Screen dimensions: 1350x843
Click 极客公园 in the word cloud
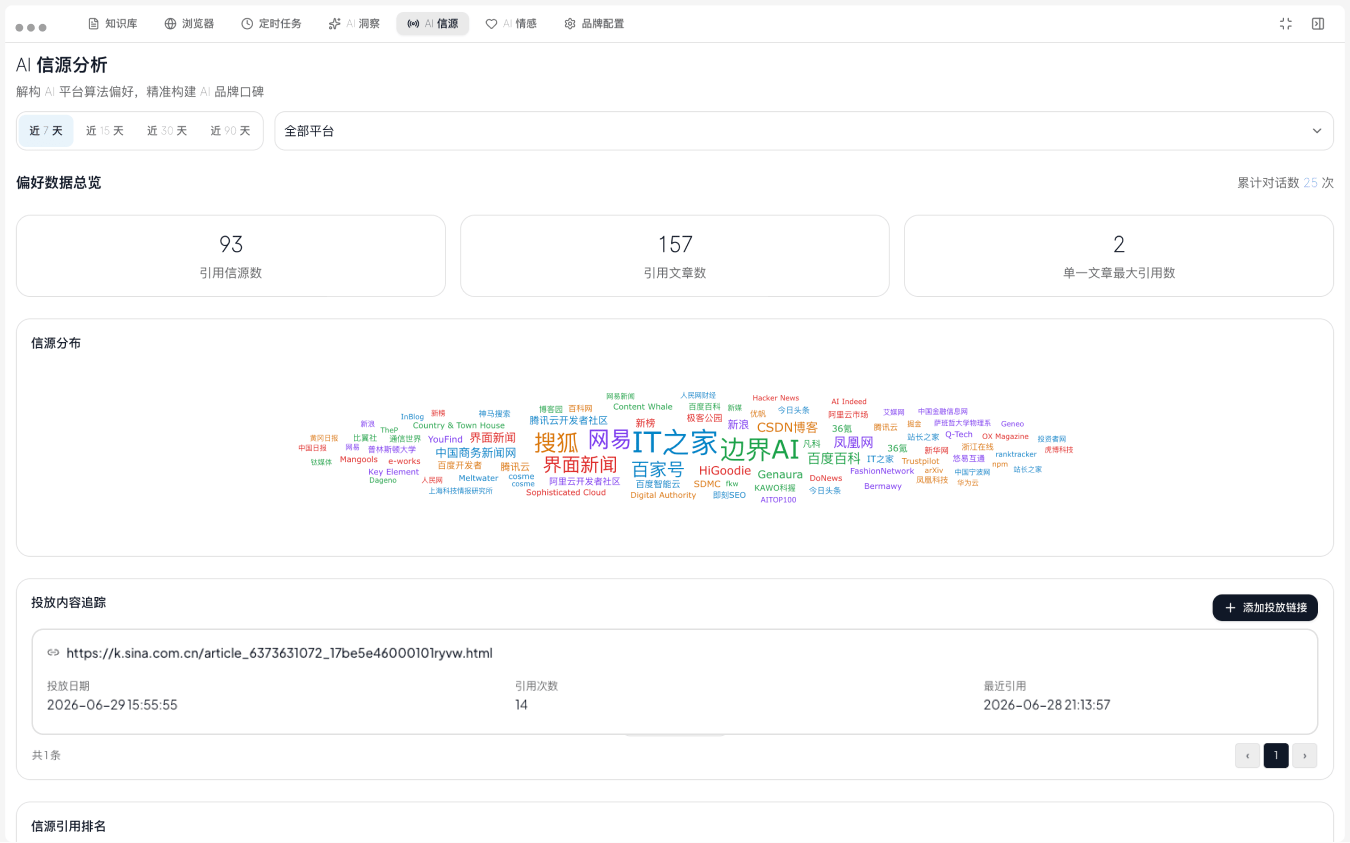coord(704,418)
